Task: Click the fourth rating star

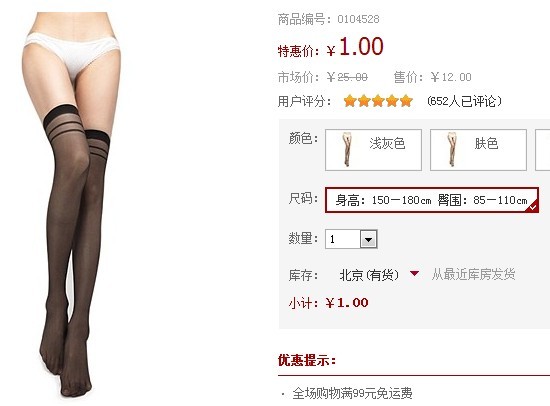Action: click(392, 101)
